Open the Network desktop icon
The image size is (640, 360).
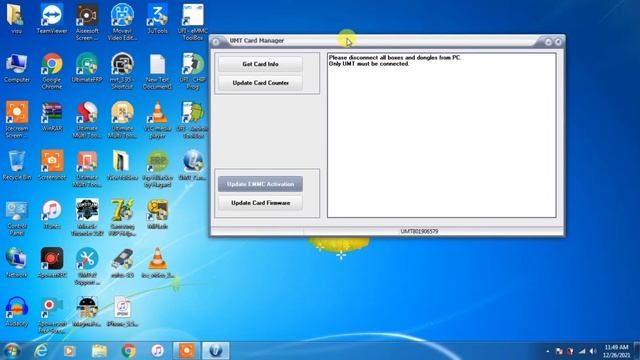17,263
